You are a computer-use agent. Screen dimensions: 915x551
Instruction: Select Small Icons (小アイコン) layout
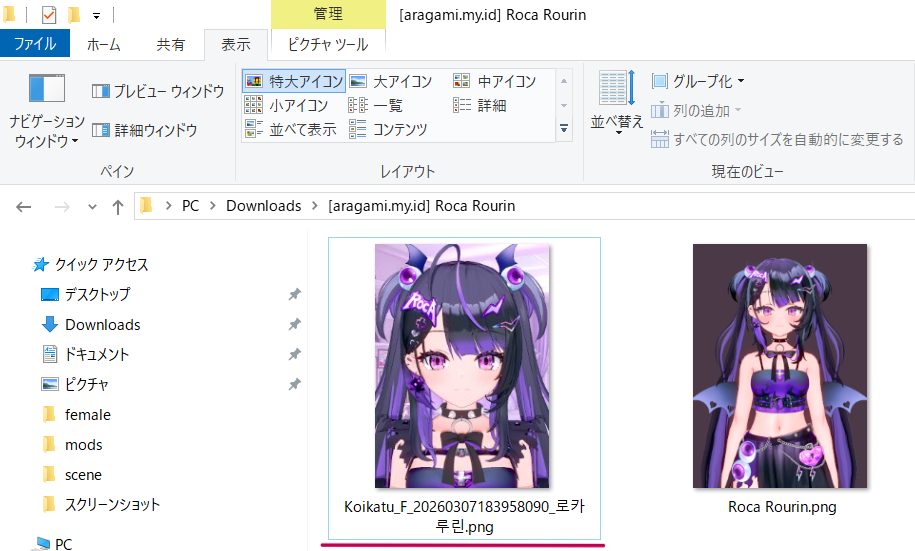(x=287, y=105)
